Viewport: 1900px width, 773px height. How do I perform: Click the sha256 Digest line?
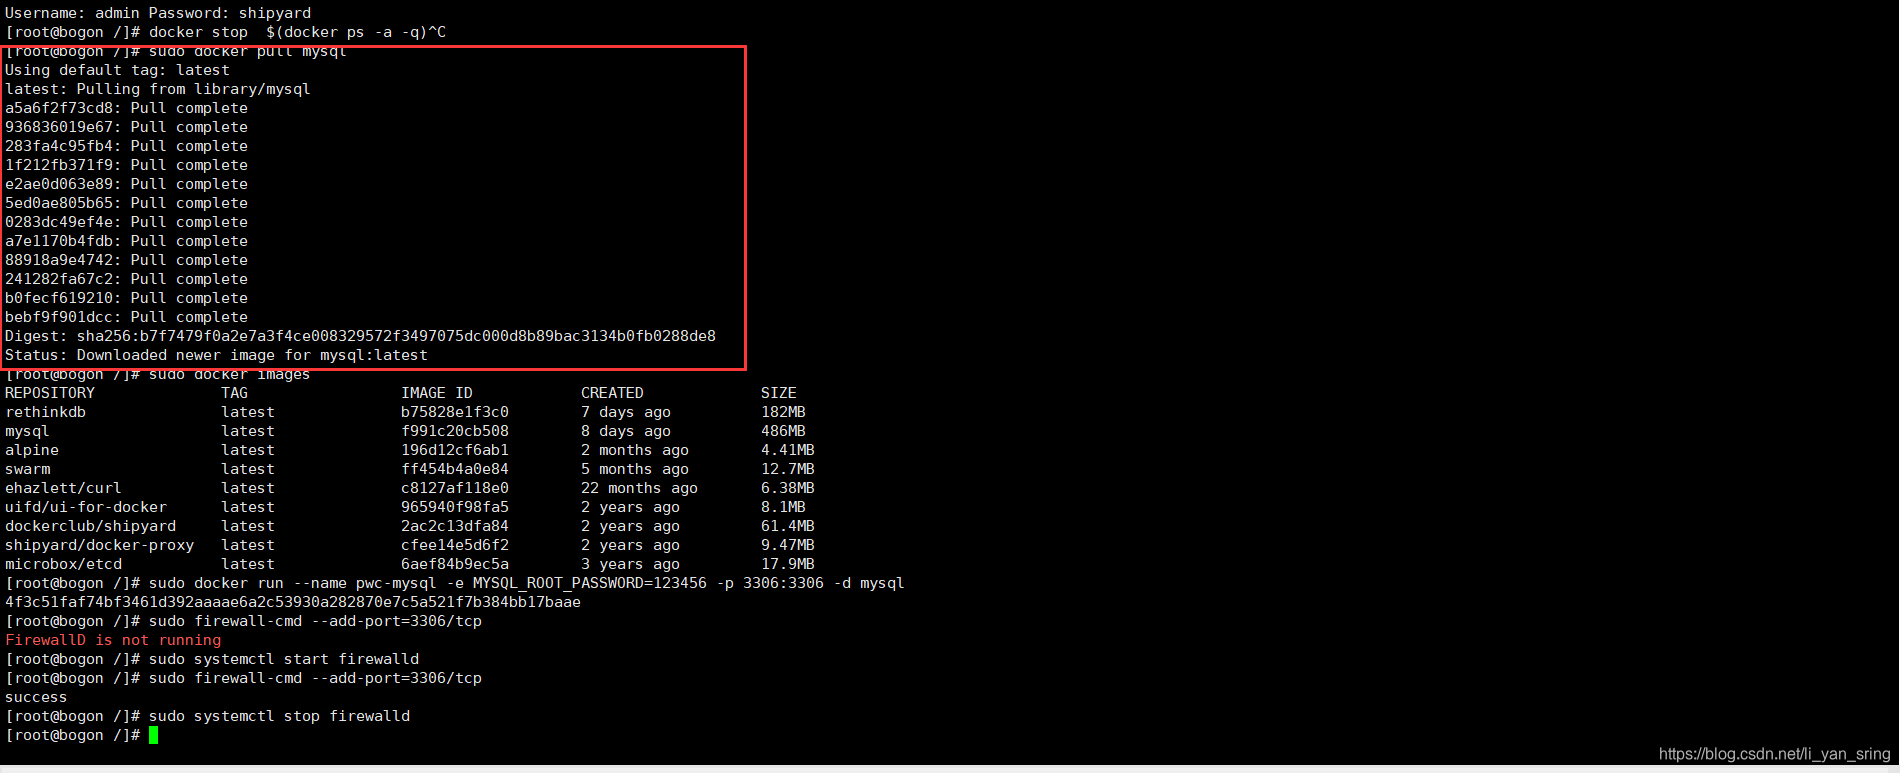coord(360,336)
